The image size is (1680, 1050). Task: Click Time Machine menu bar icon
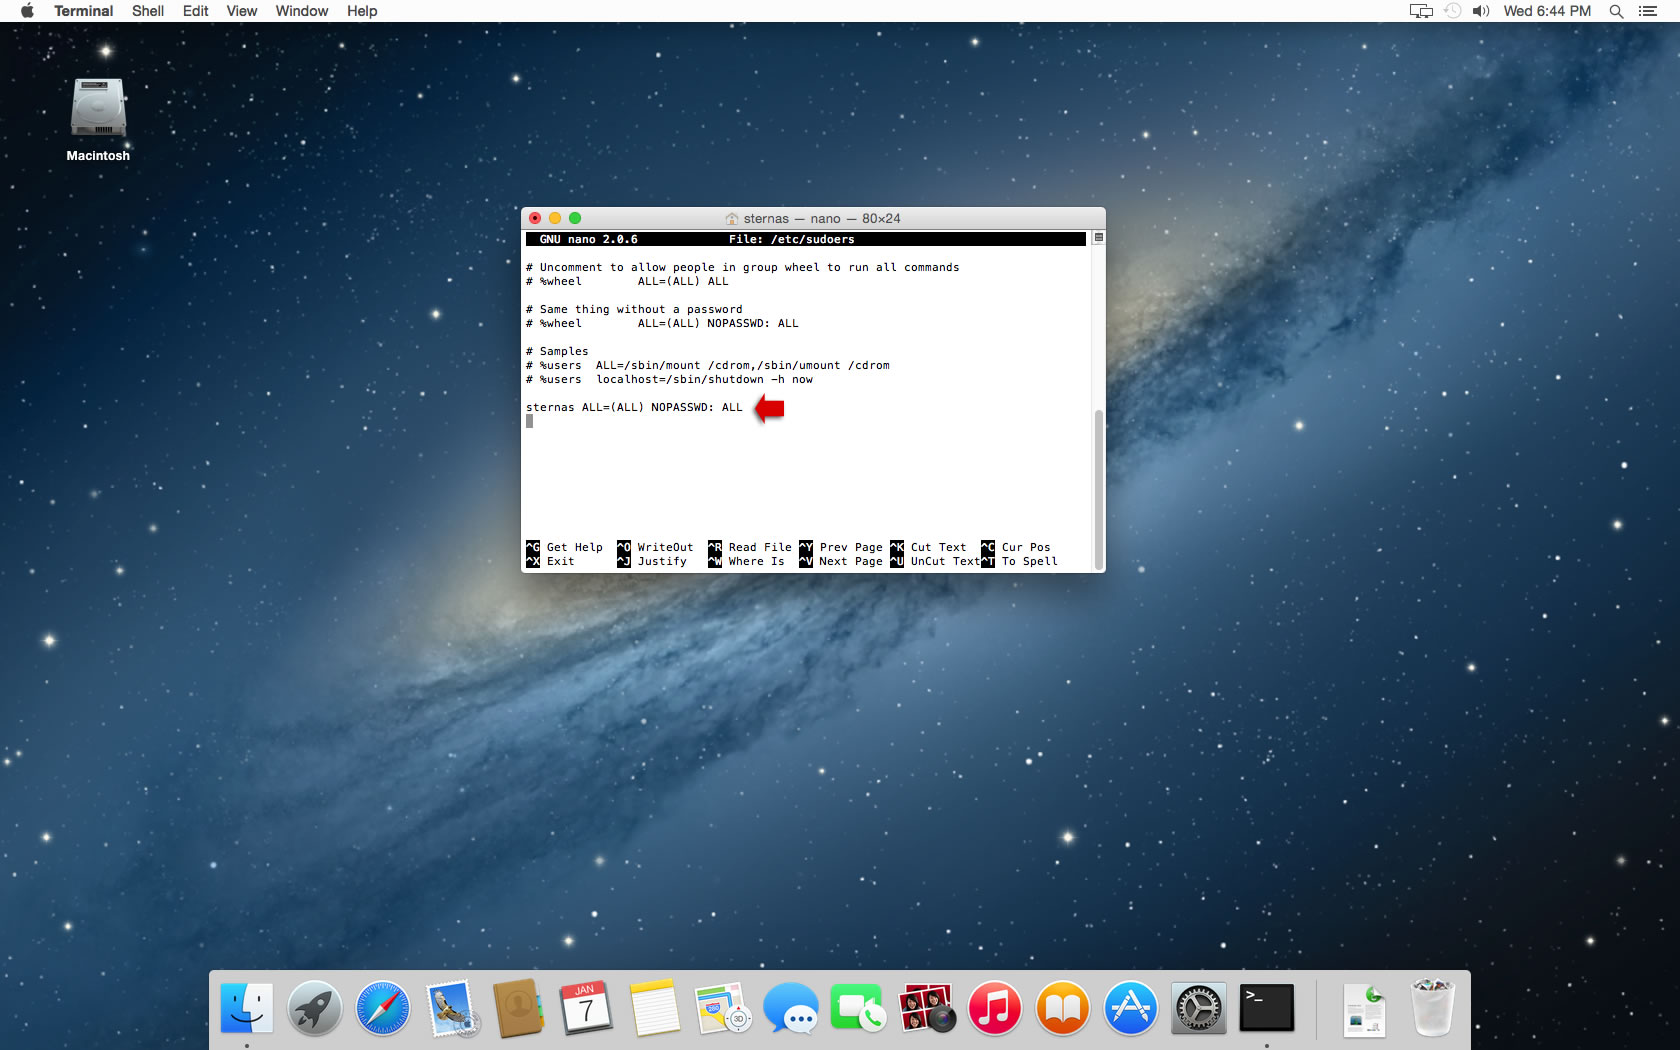(1453, 11)
